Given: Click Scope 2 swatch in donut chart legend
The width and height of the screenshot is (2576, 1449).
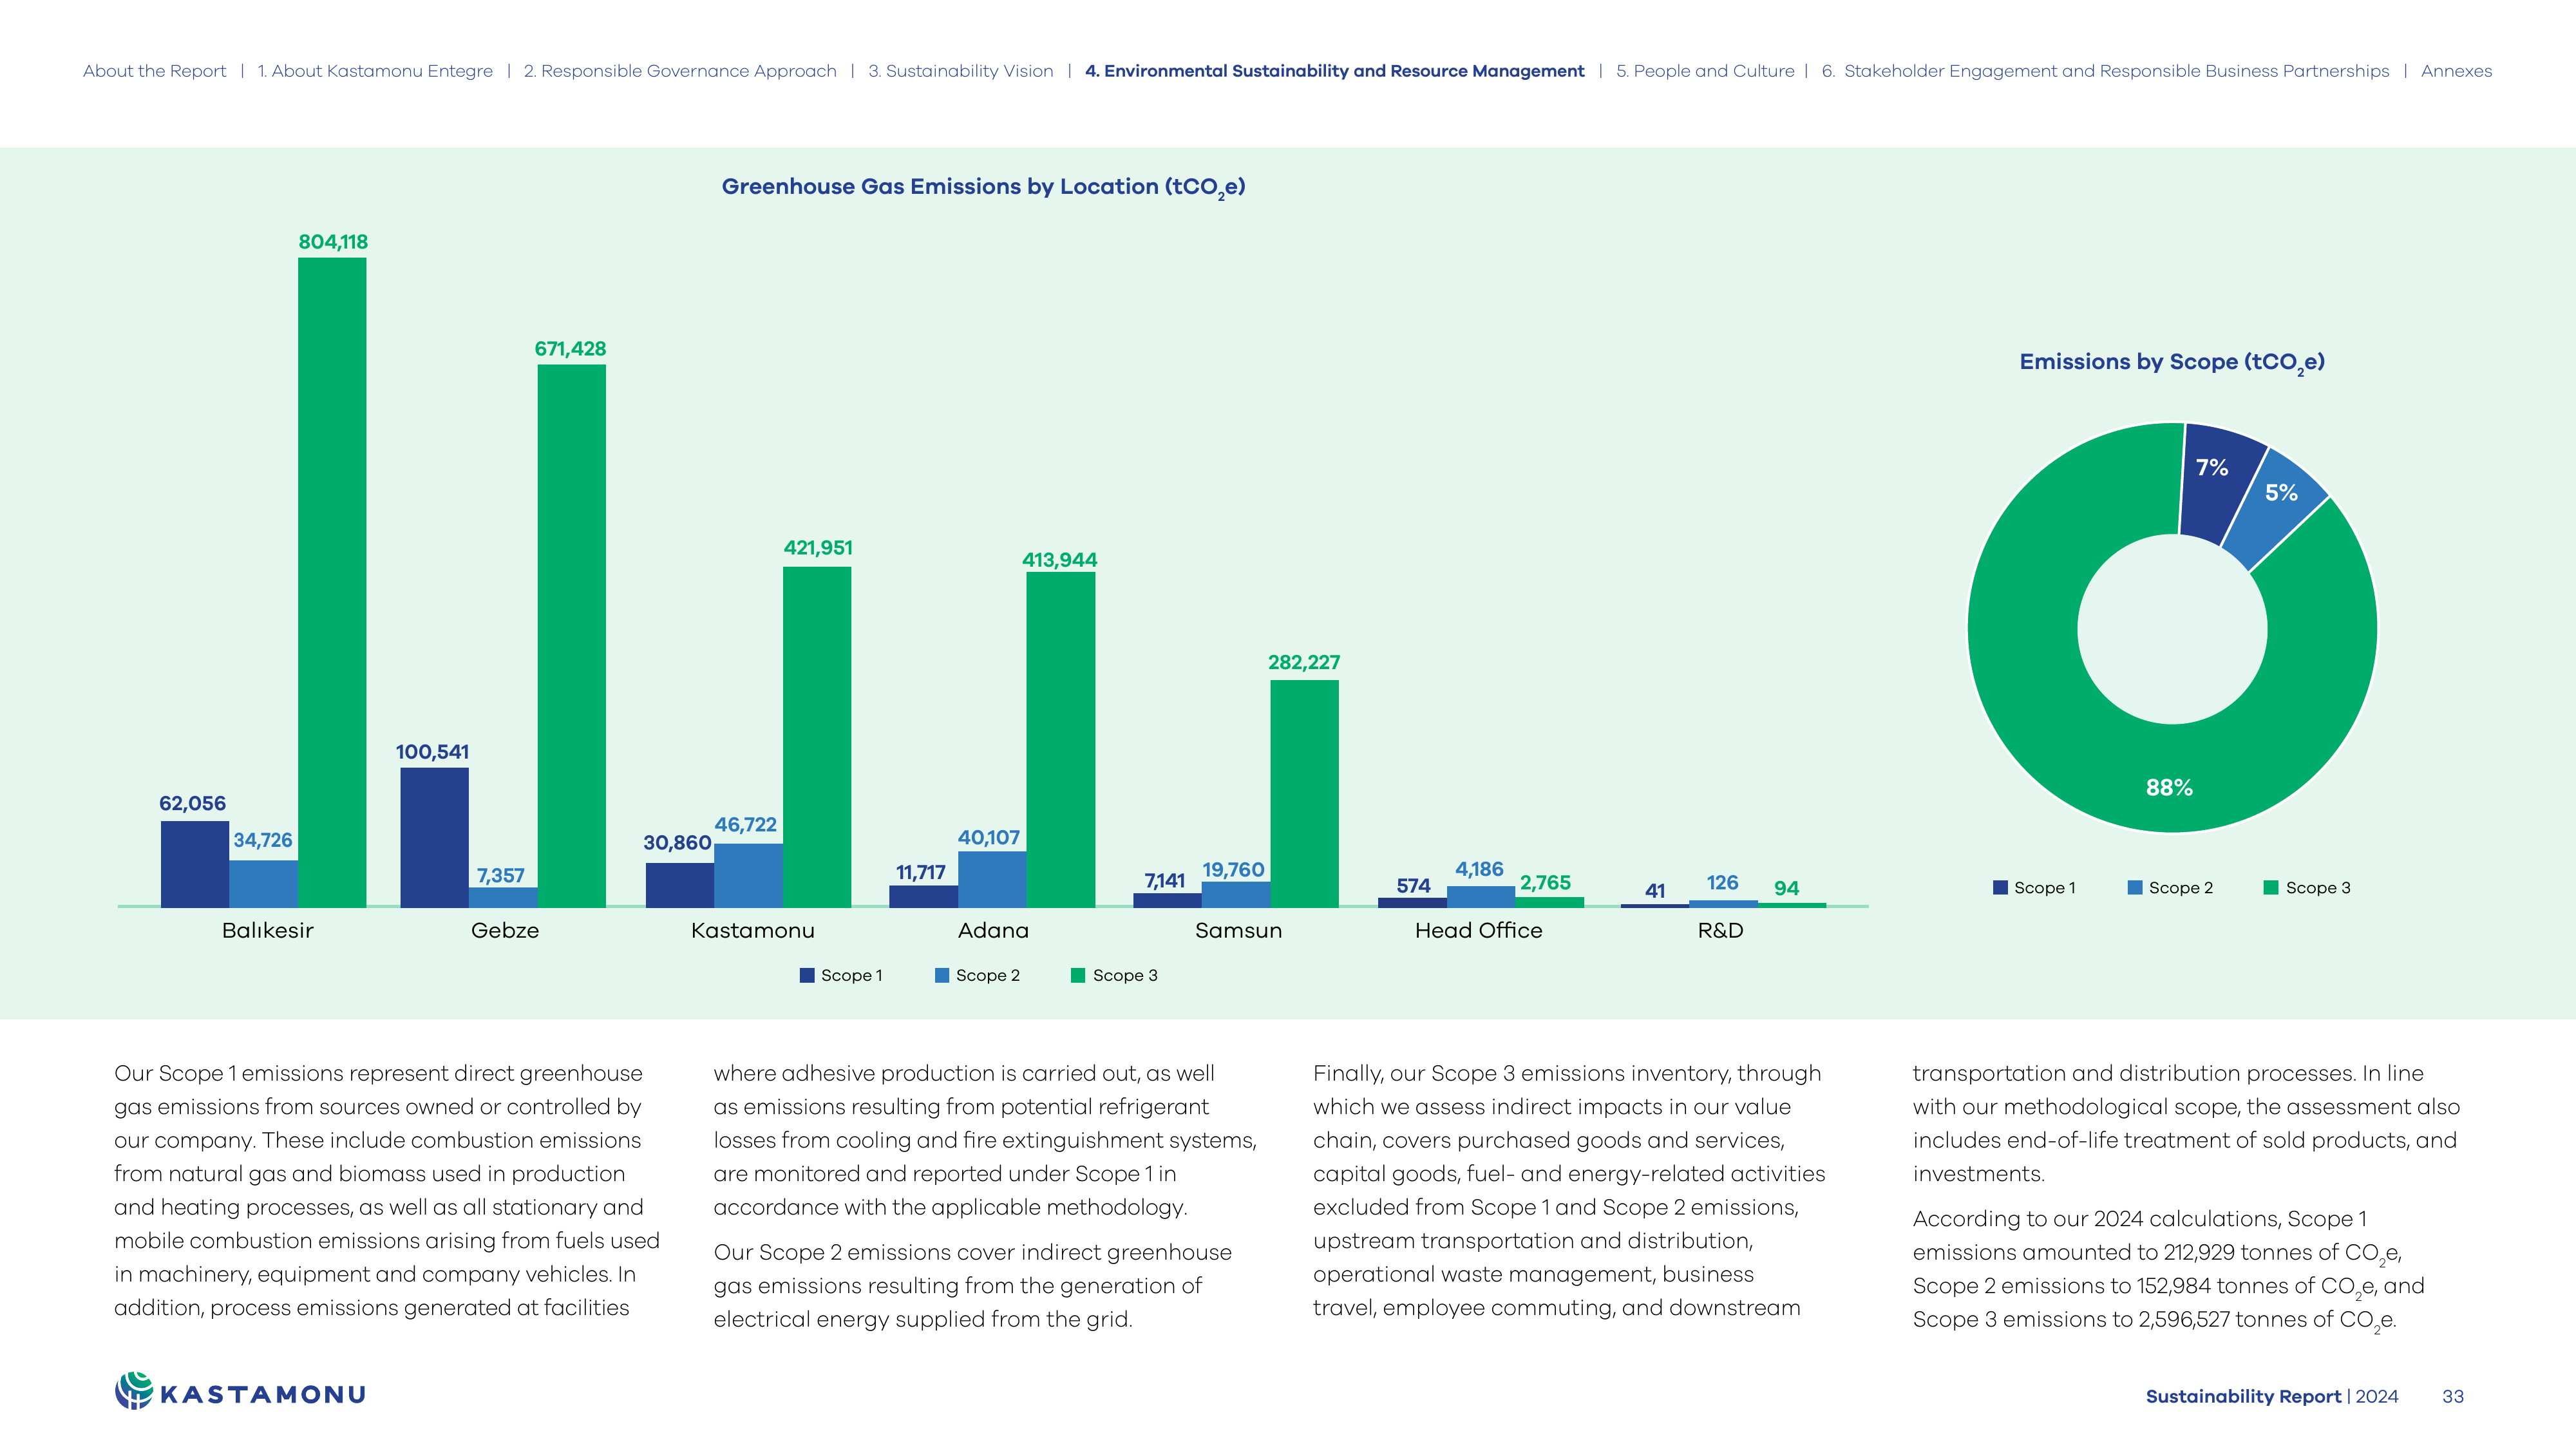Looking at the screenshot, I should click(2135, 887).
